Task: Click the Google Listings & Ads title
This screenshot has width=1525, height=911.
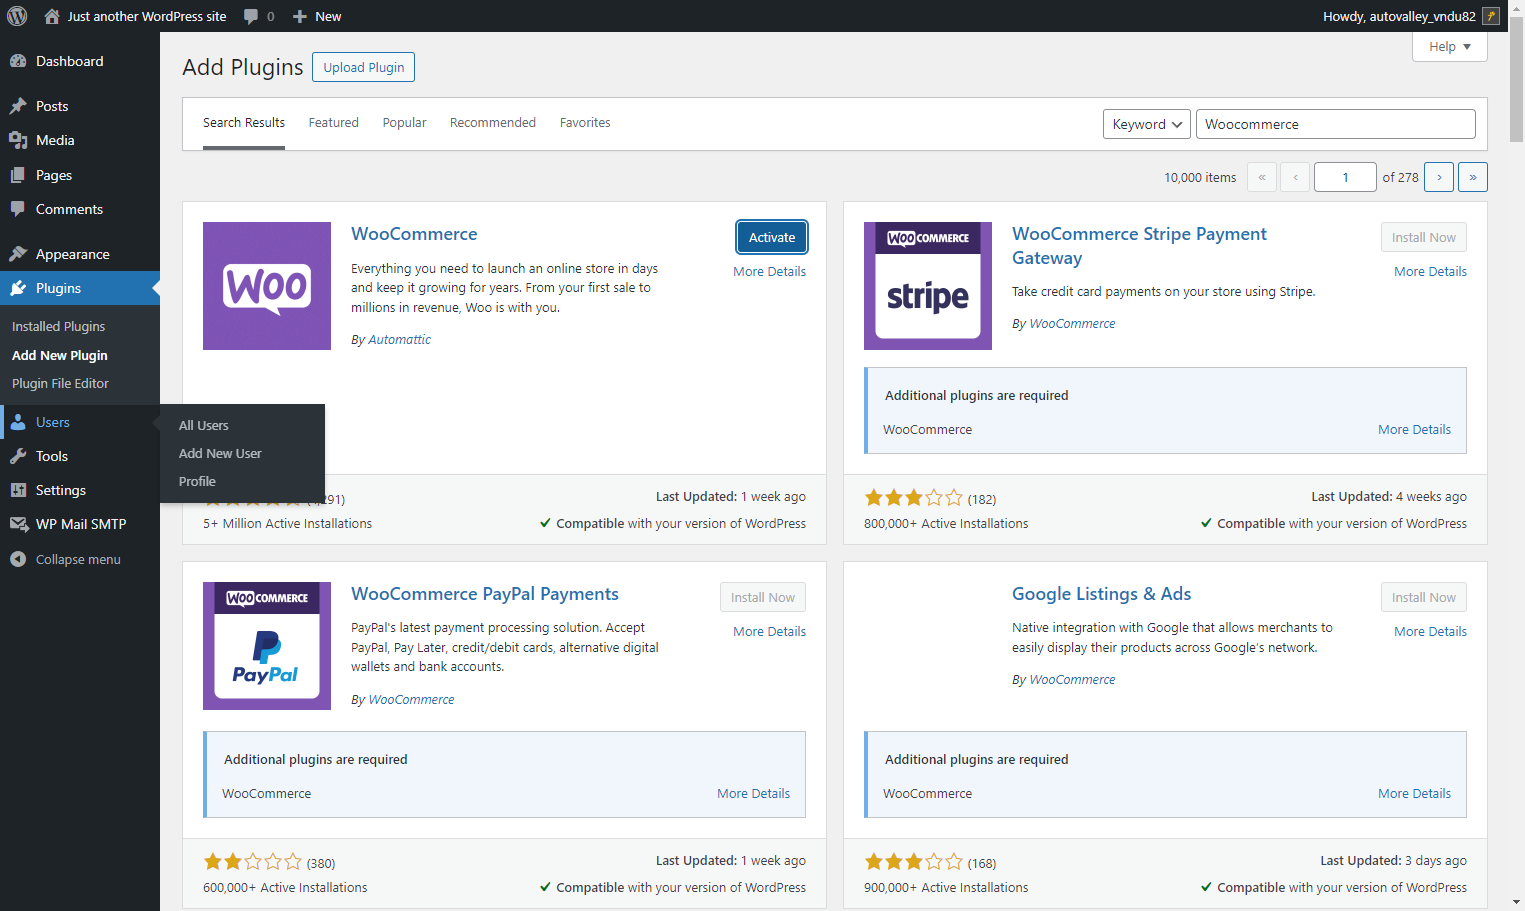Action: [1101, 594]
